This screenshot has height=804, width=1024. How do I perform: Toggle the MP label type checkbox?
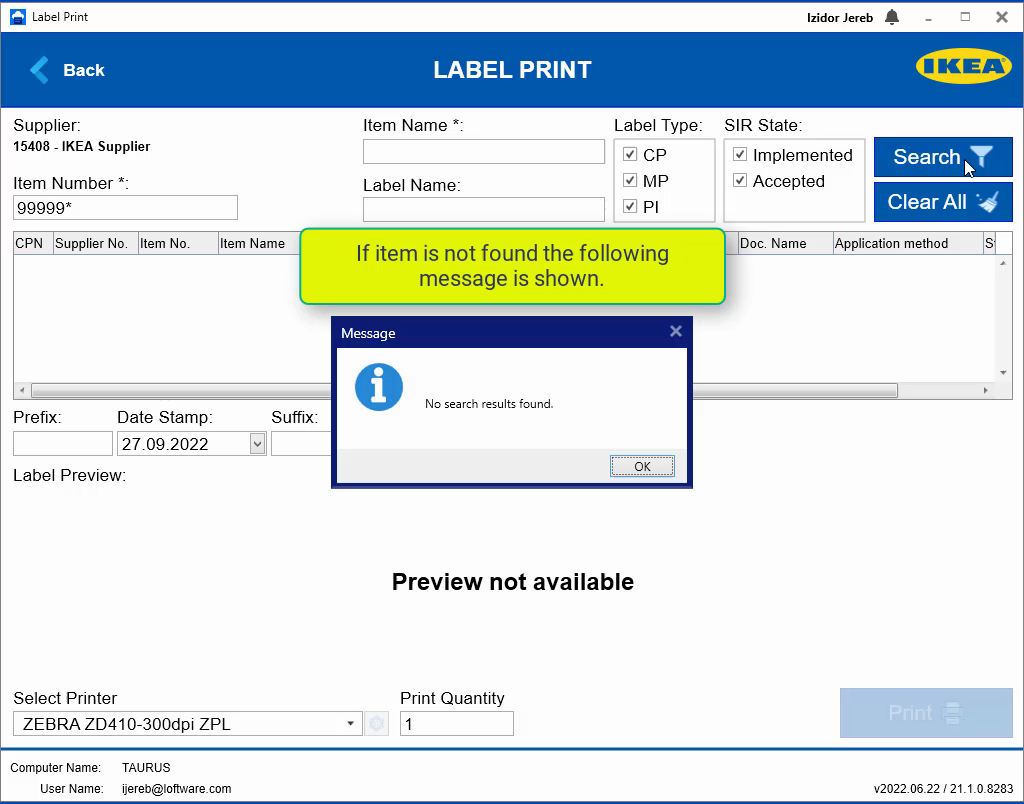[630, 180]
